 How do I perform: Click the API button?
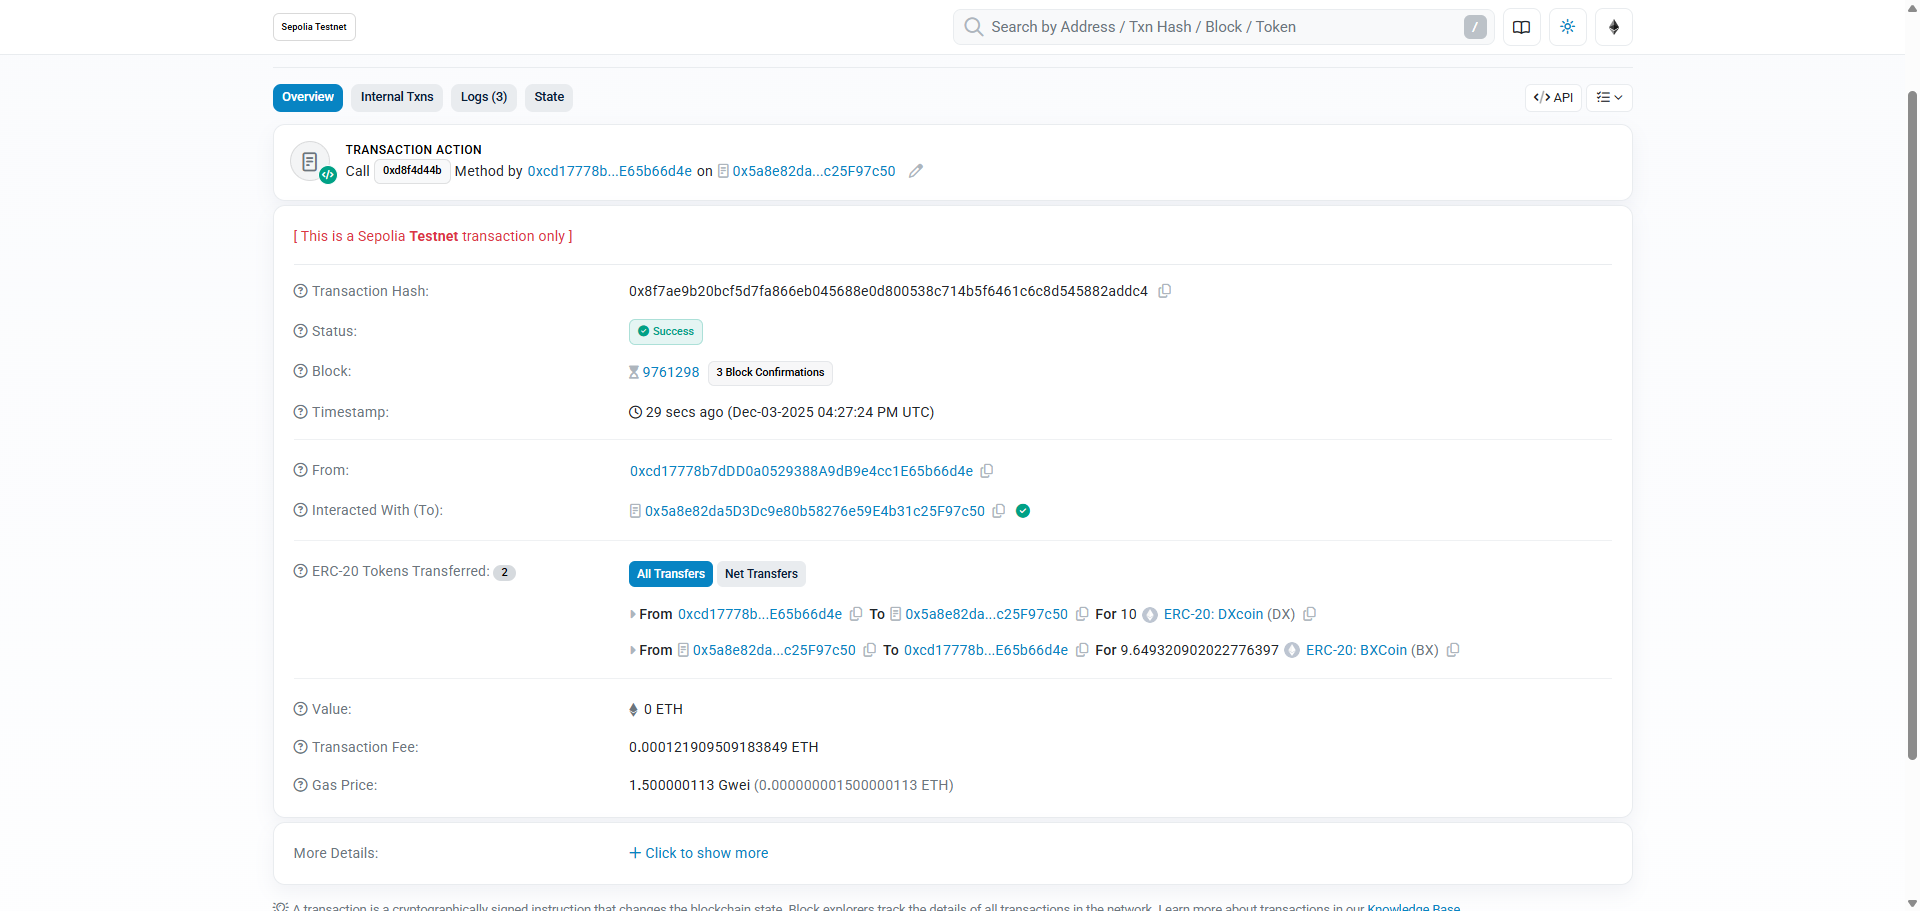tap(1553, 97)
